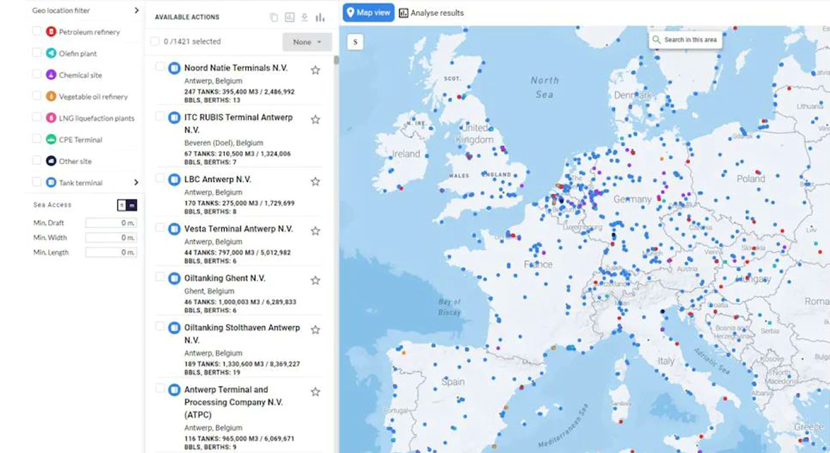Tick the CPE Terminal checkbox
Viewport: 830px width, 453px height.
[x=37, y=139]
